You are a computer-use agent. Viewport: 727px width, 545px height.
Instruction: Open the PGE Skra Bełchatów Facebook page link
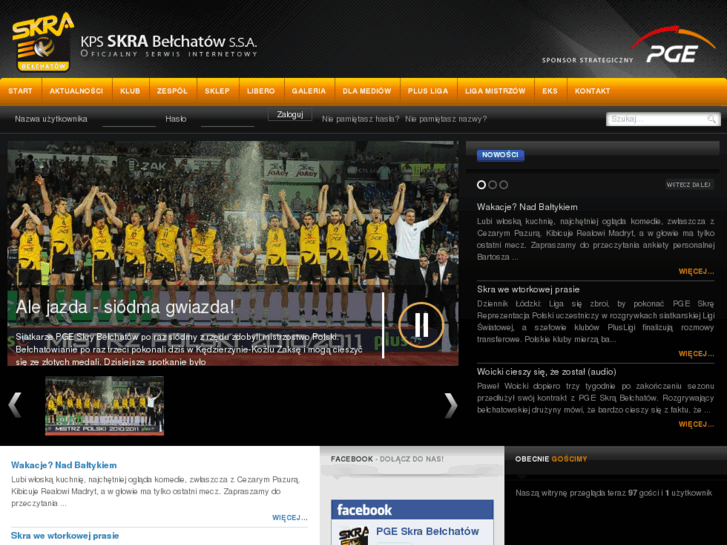click(x=427, y=532)
